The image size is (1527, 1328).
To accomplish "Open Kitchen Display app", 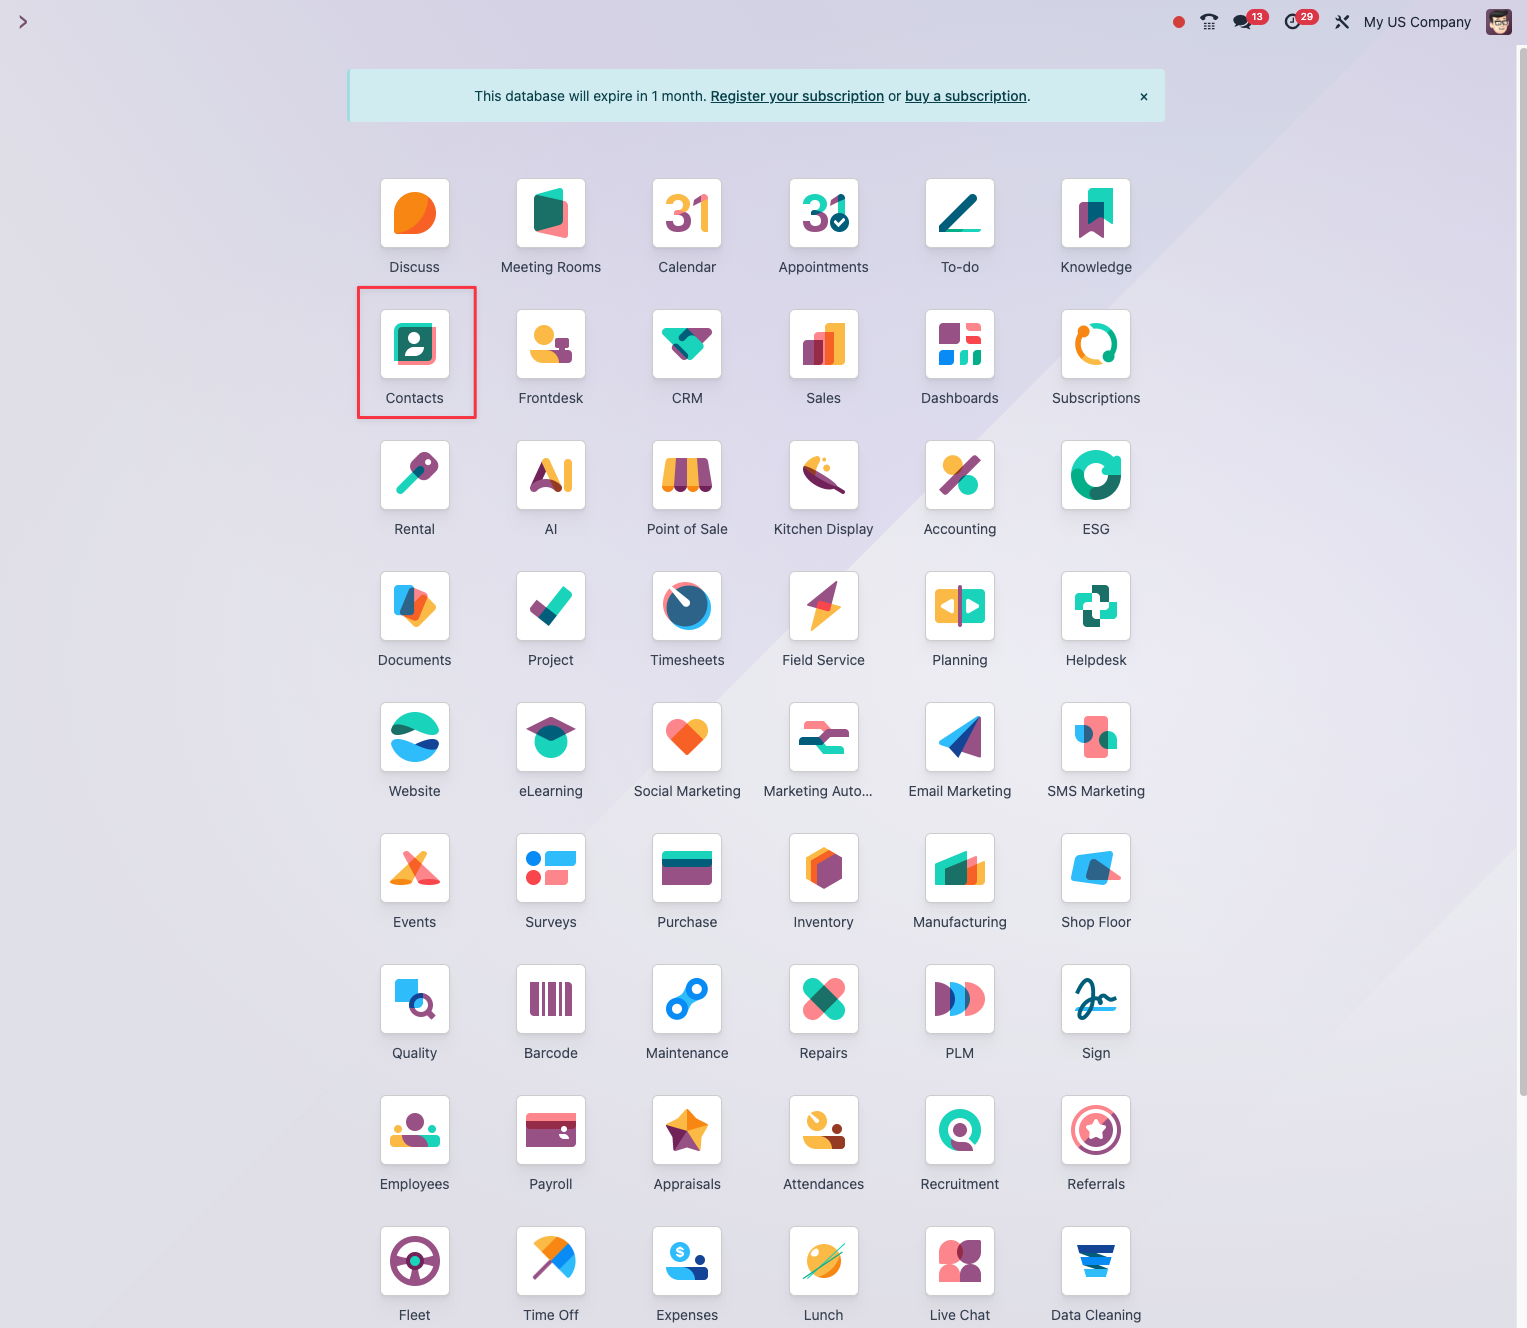I will pos(824,475).
